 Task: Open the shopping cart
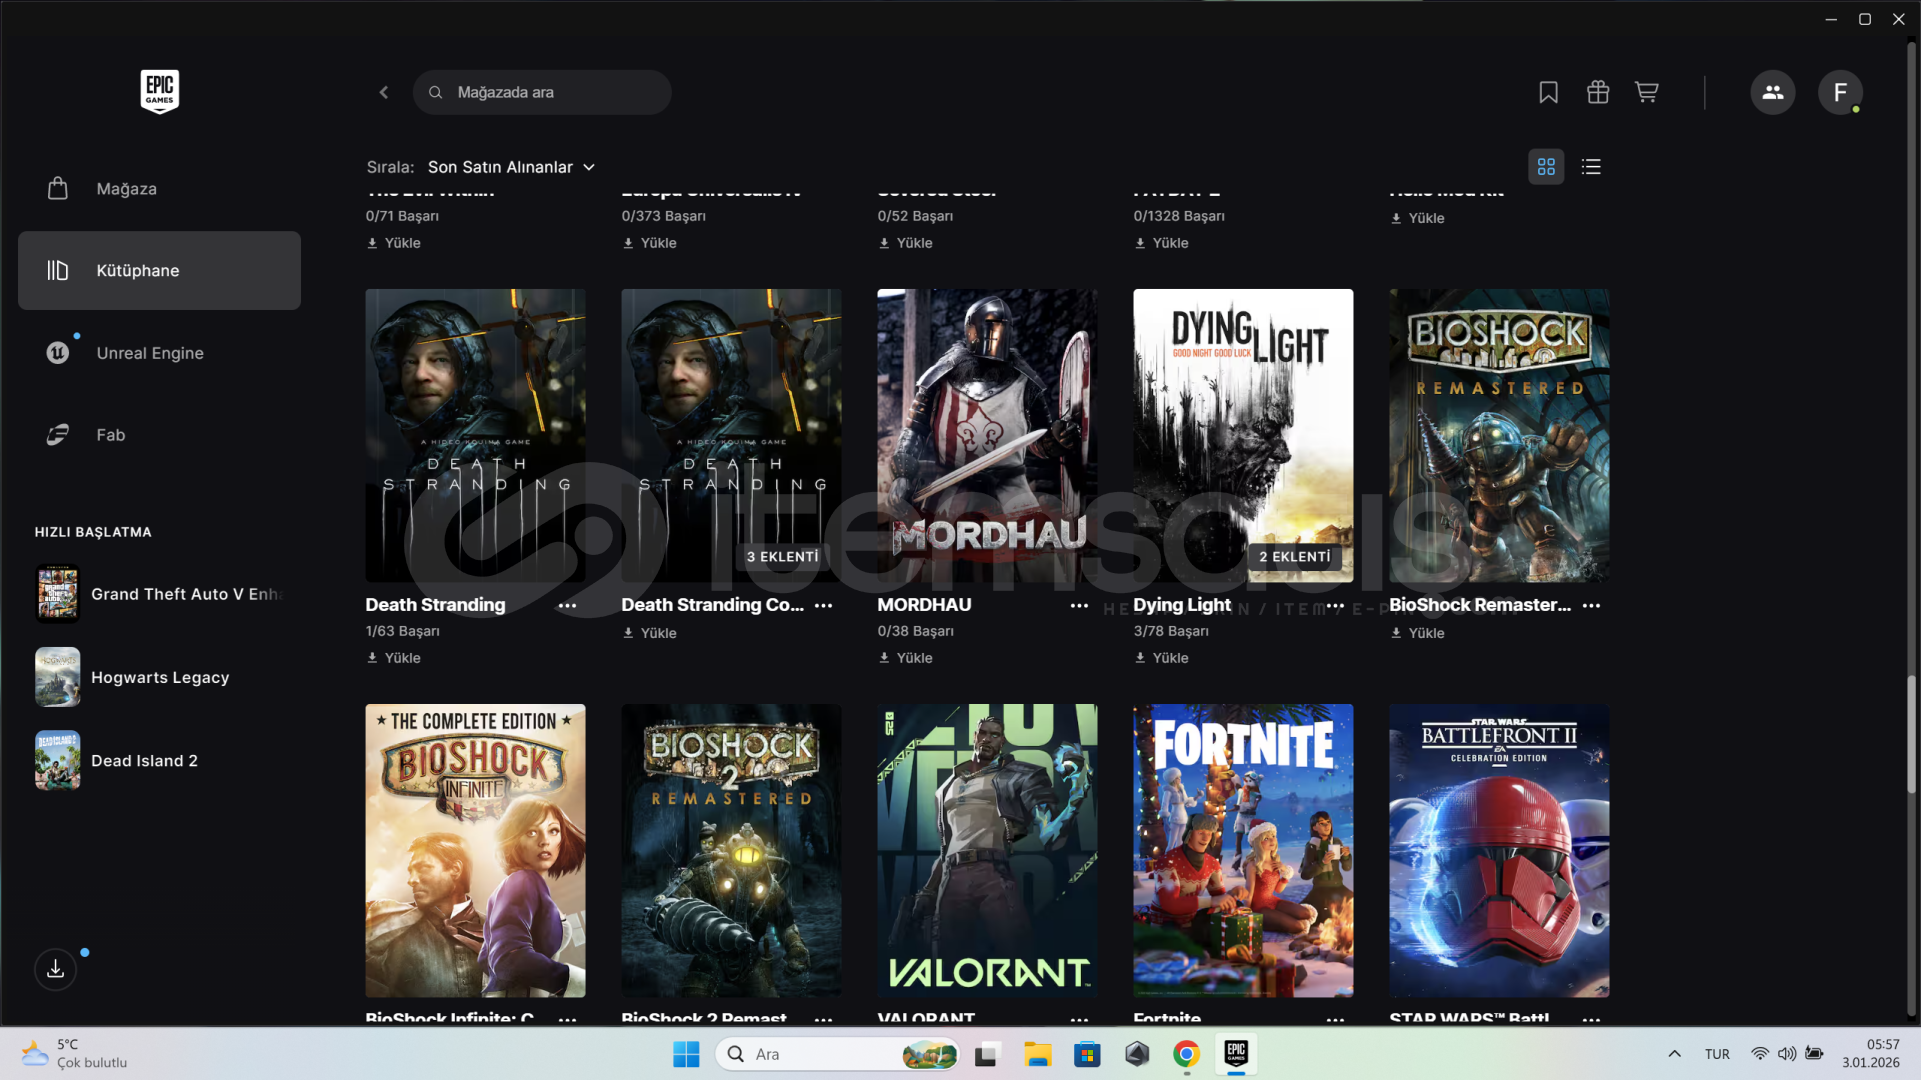coord(1646,92)
